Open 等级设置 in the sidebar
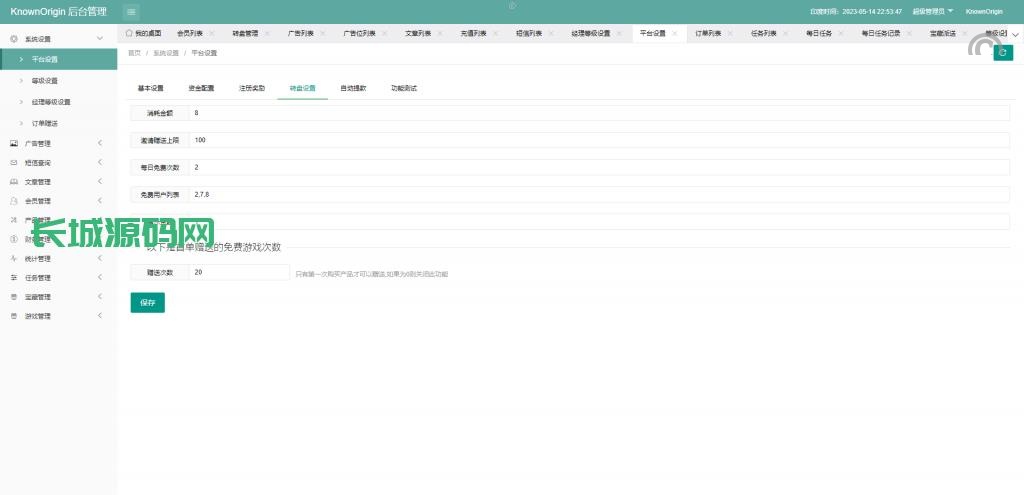The width and height of the screenshot is (1024, 495). pos(45,81)
